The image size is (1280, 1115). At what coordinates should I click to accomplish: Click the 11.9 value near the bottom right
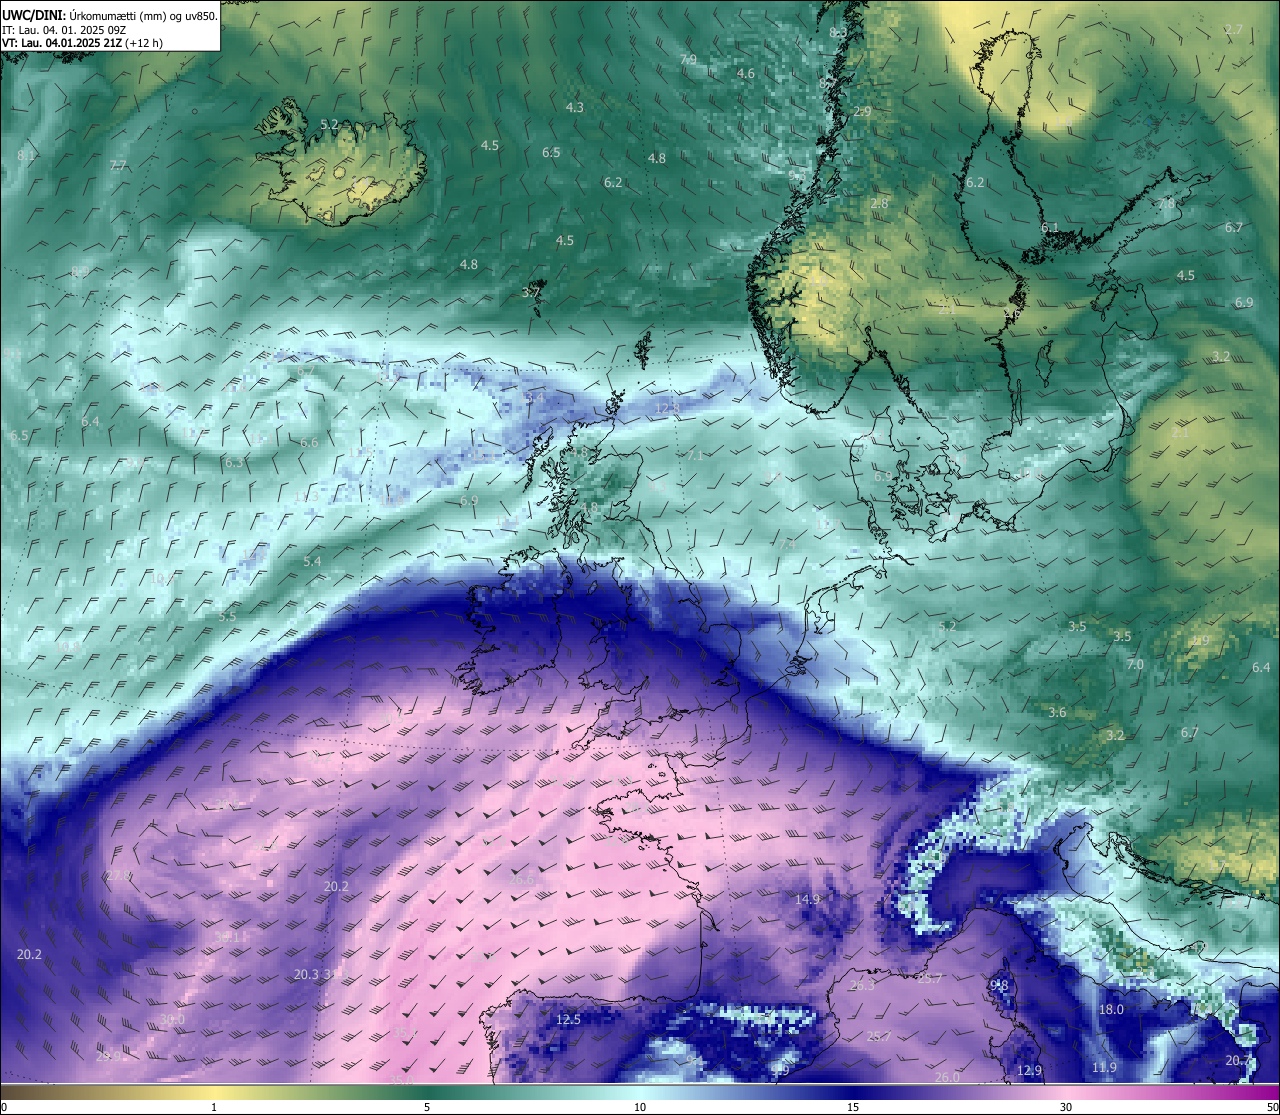1104,1068
